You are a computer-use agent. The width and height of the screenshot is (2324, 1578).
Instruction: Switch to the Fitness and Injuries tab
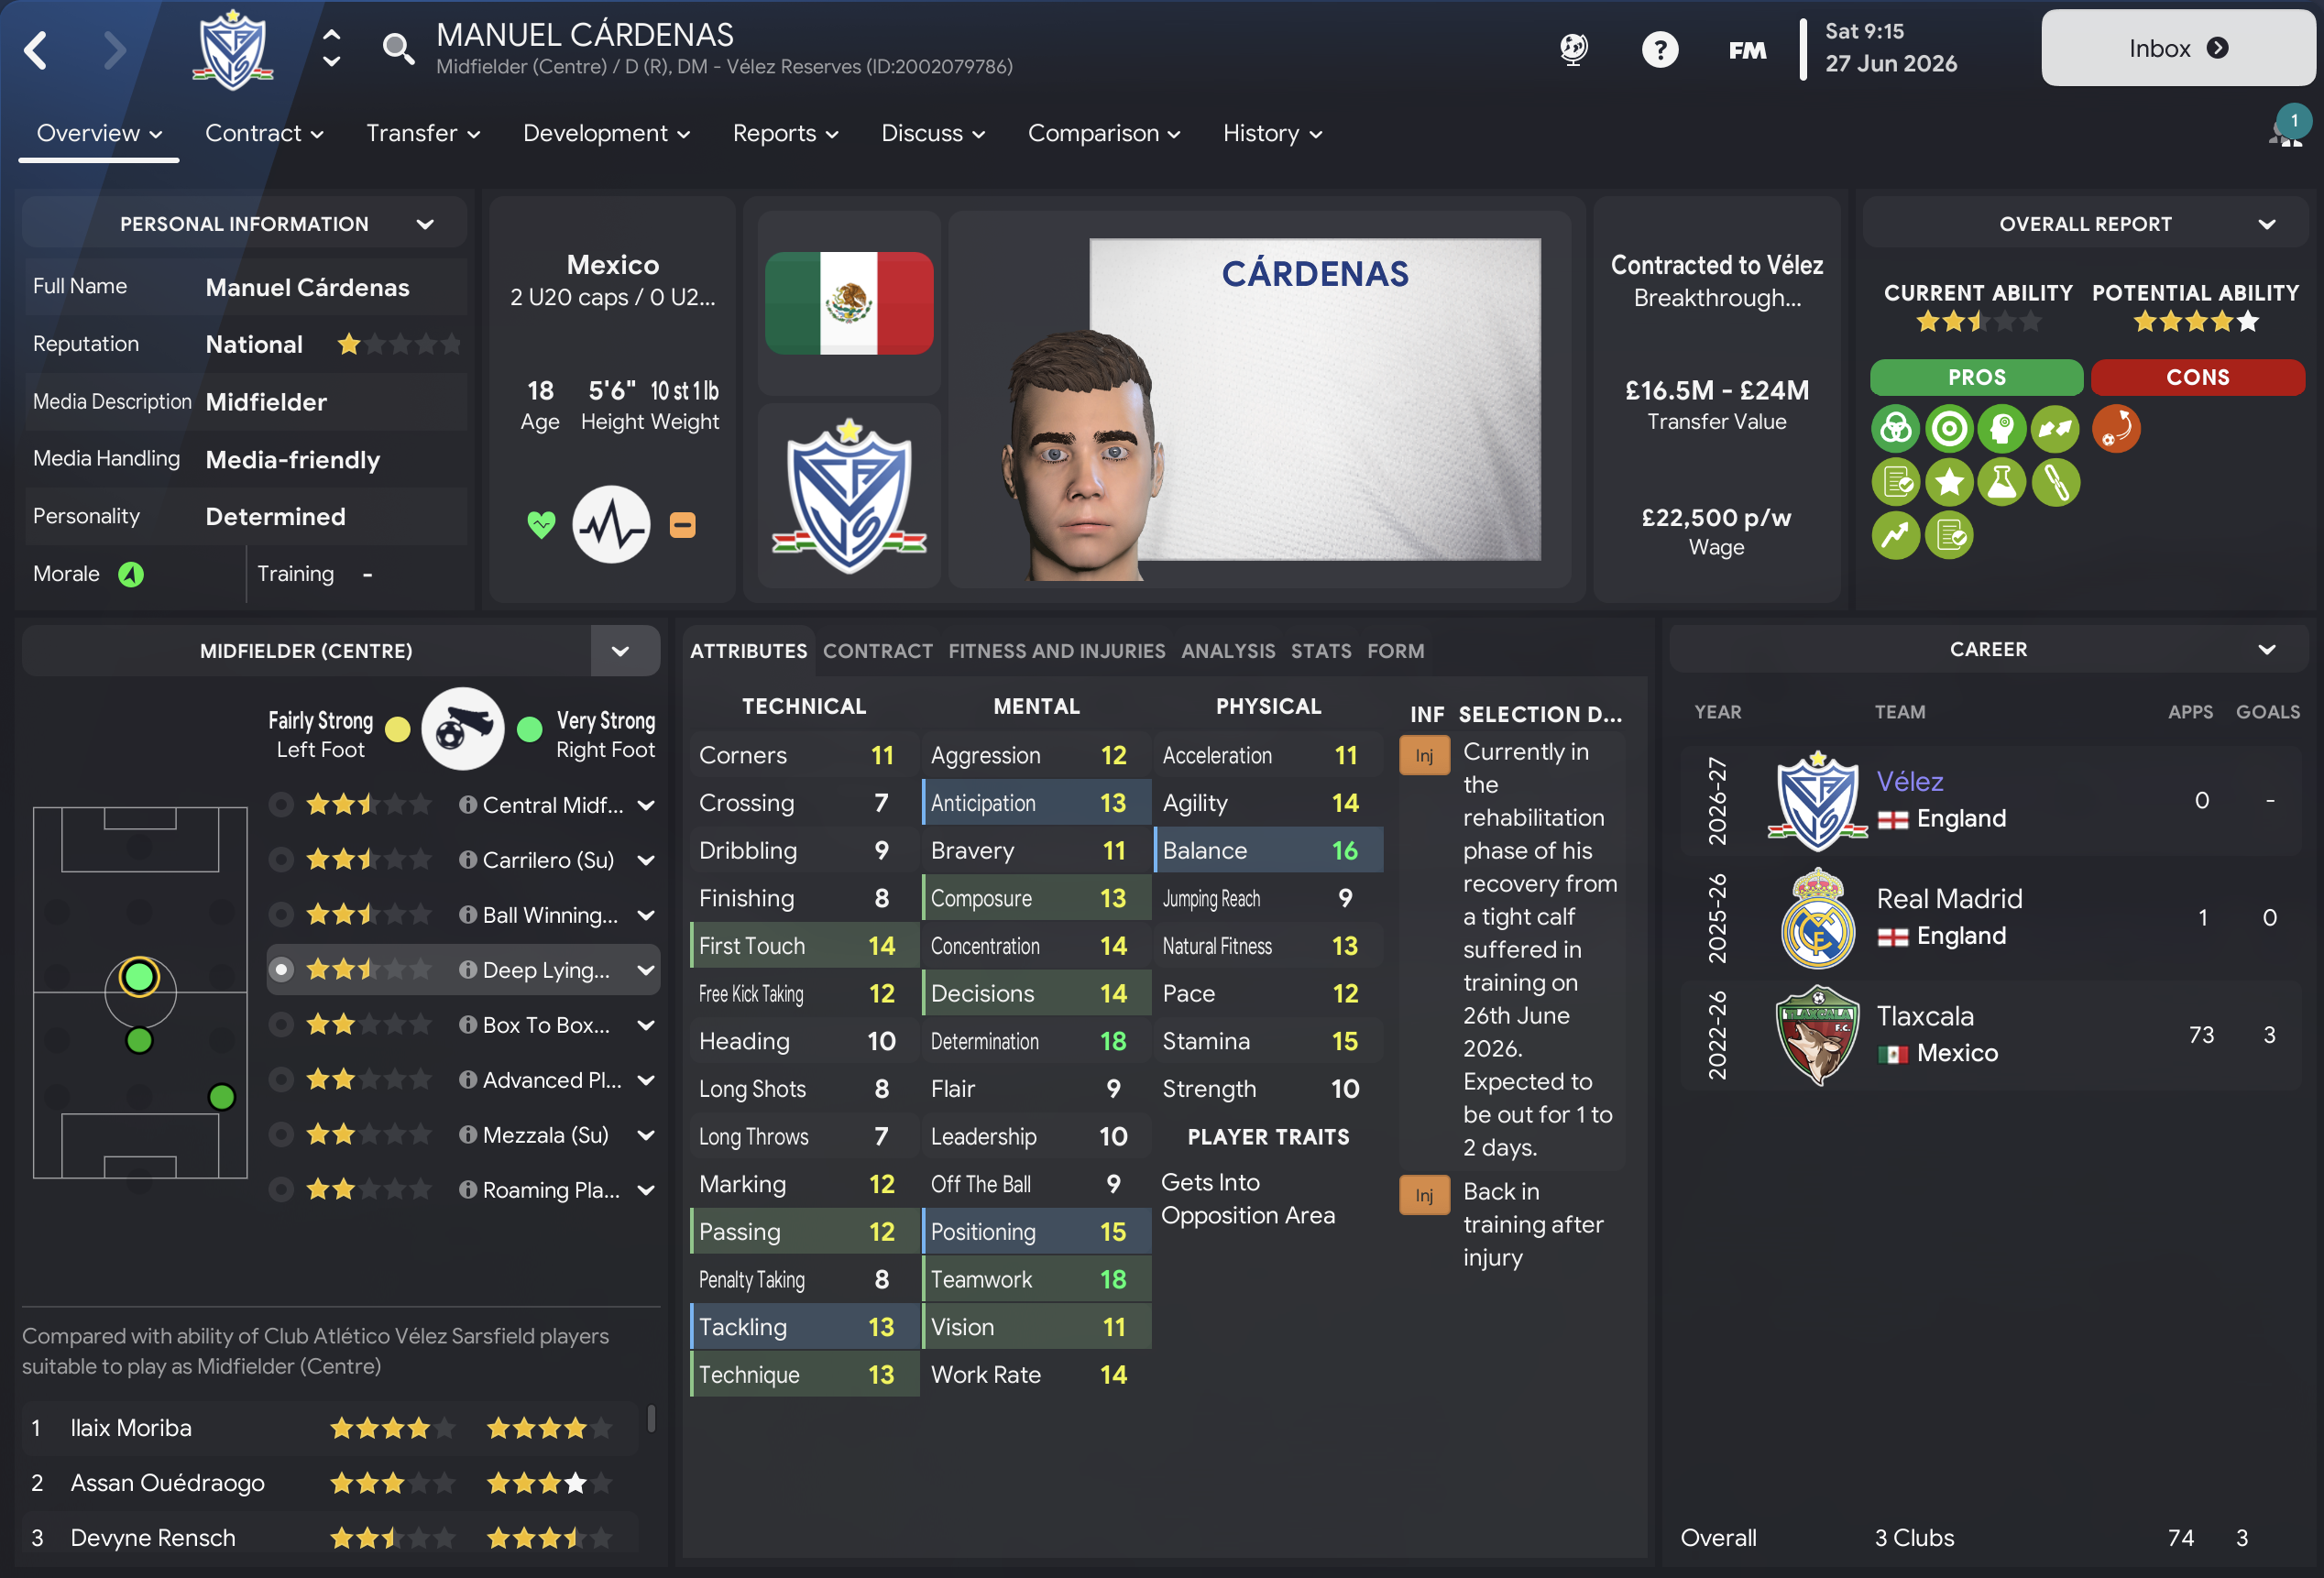point(1056,651)
